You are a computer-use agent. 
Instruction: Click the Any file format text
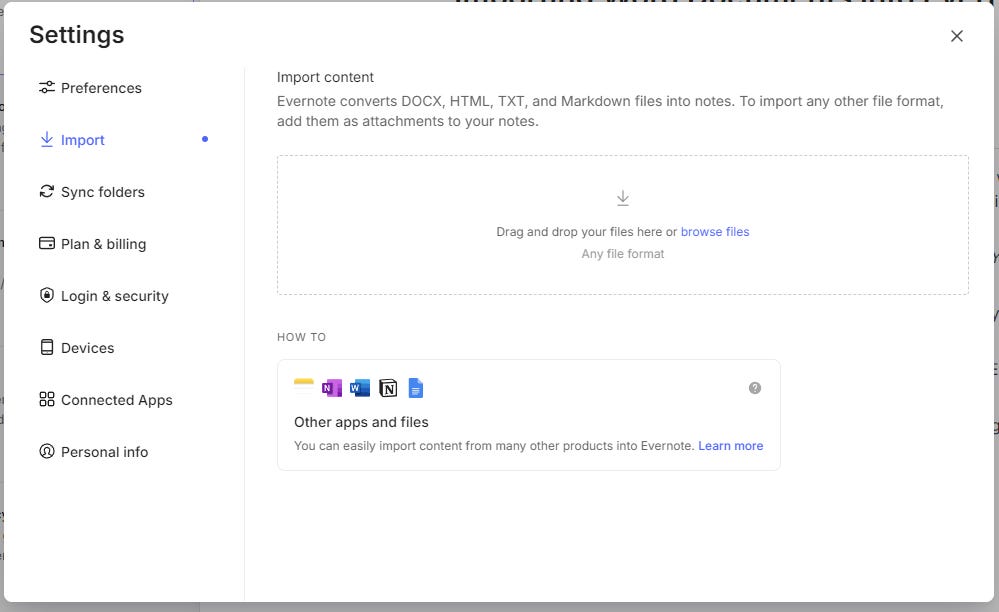[623, 253]
